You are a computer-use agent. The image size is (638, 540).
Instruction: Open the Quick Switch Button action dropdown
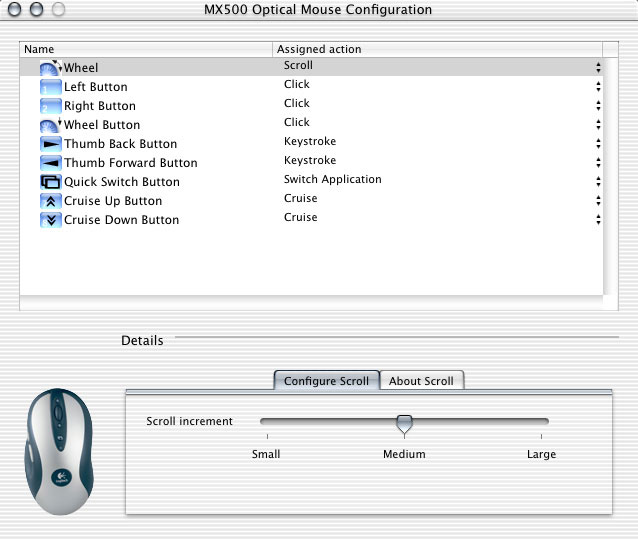(x=598, y=181)
